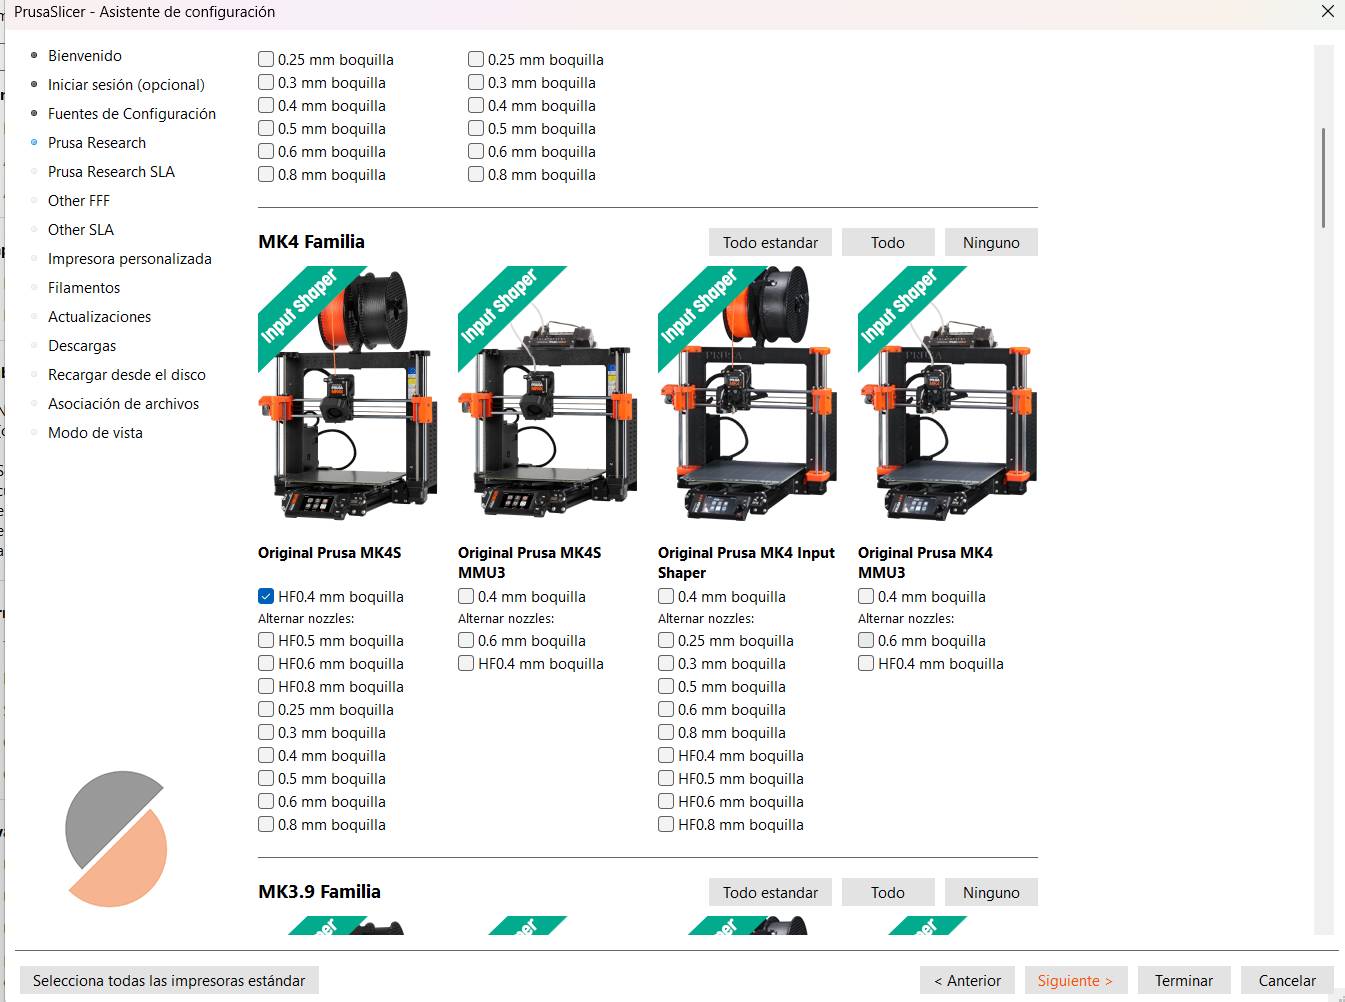Screen dimensions: 1345x1002
Task: Check 0.4 mm boquilla for Prusa MK4 MMU3
Action: coord(866,597)
